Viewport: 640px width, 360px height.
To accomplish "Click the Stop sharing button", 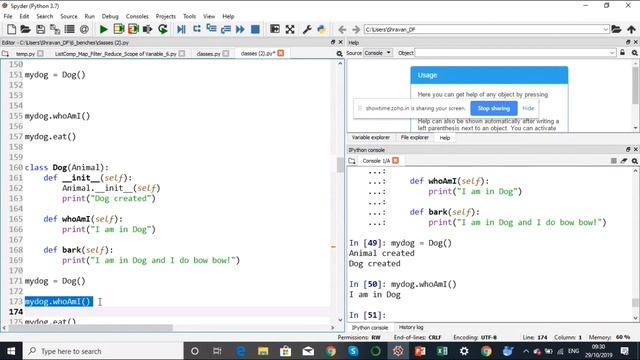I will [x=493, y=108].
